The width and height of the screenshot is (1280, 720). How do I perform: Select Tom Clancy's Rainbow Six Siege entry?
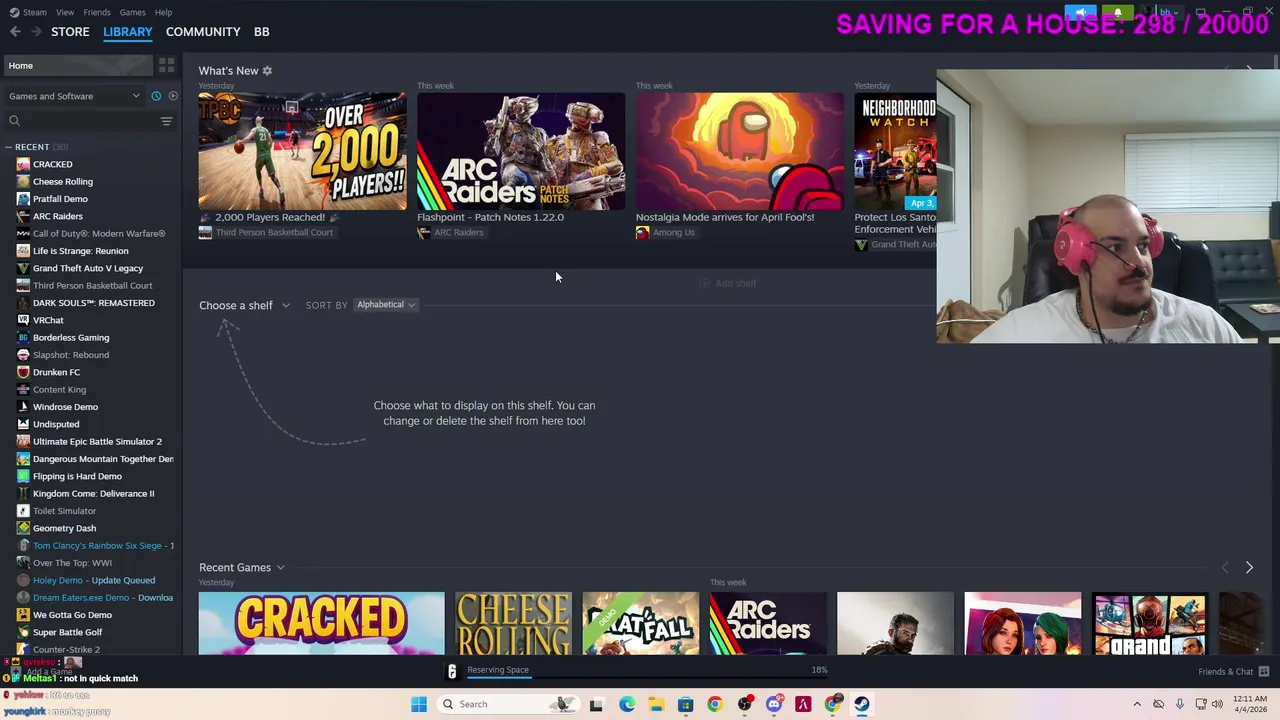point(103,546)
